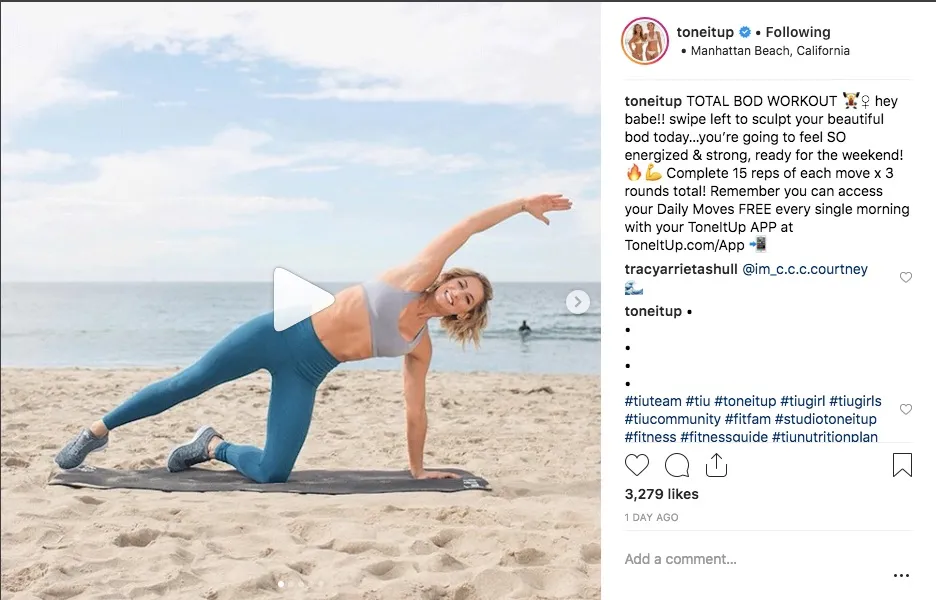The height and width of the screenshot is (600, 936).
Task: Like tracyarrietashull's comment via small heart
Action: coord(906,278)
